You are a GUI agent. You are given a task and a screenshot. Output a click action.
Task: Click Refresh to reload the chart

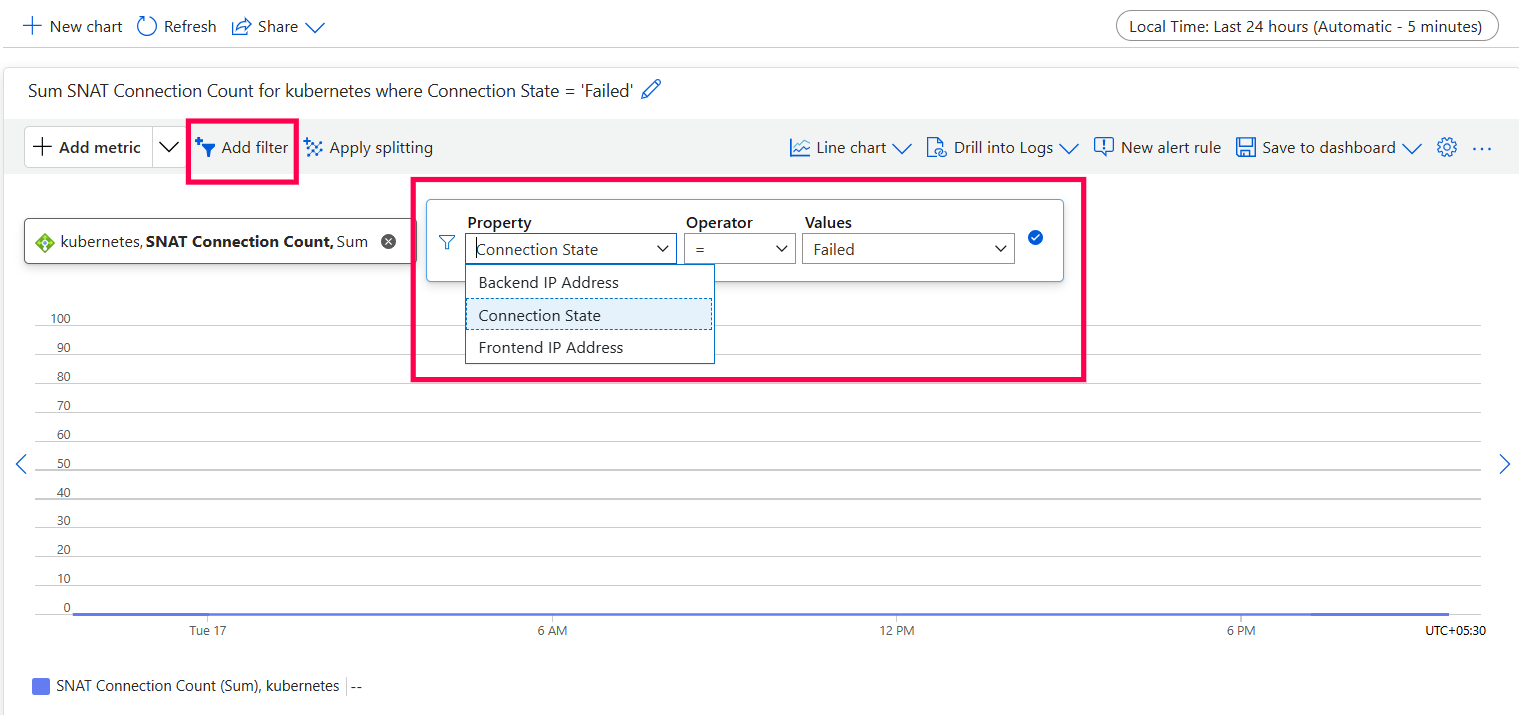click(177, 27)
